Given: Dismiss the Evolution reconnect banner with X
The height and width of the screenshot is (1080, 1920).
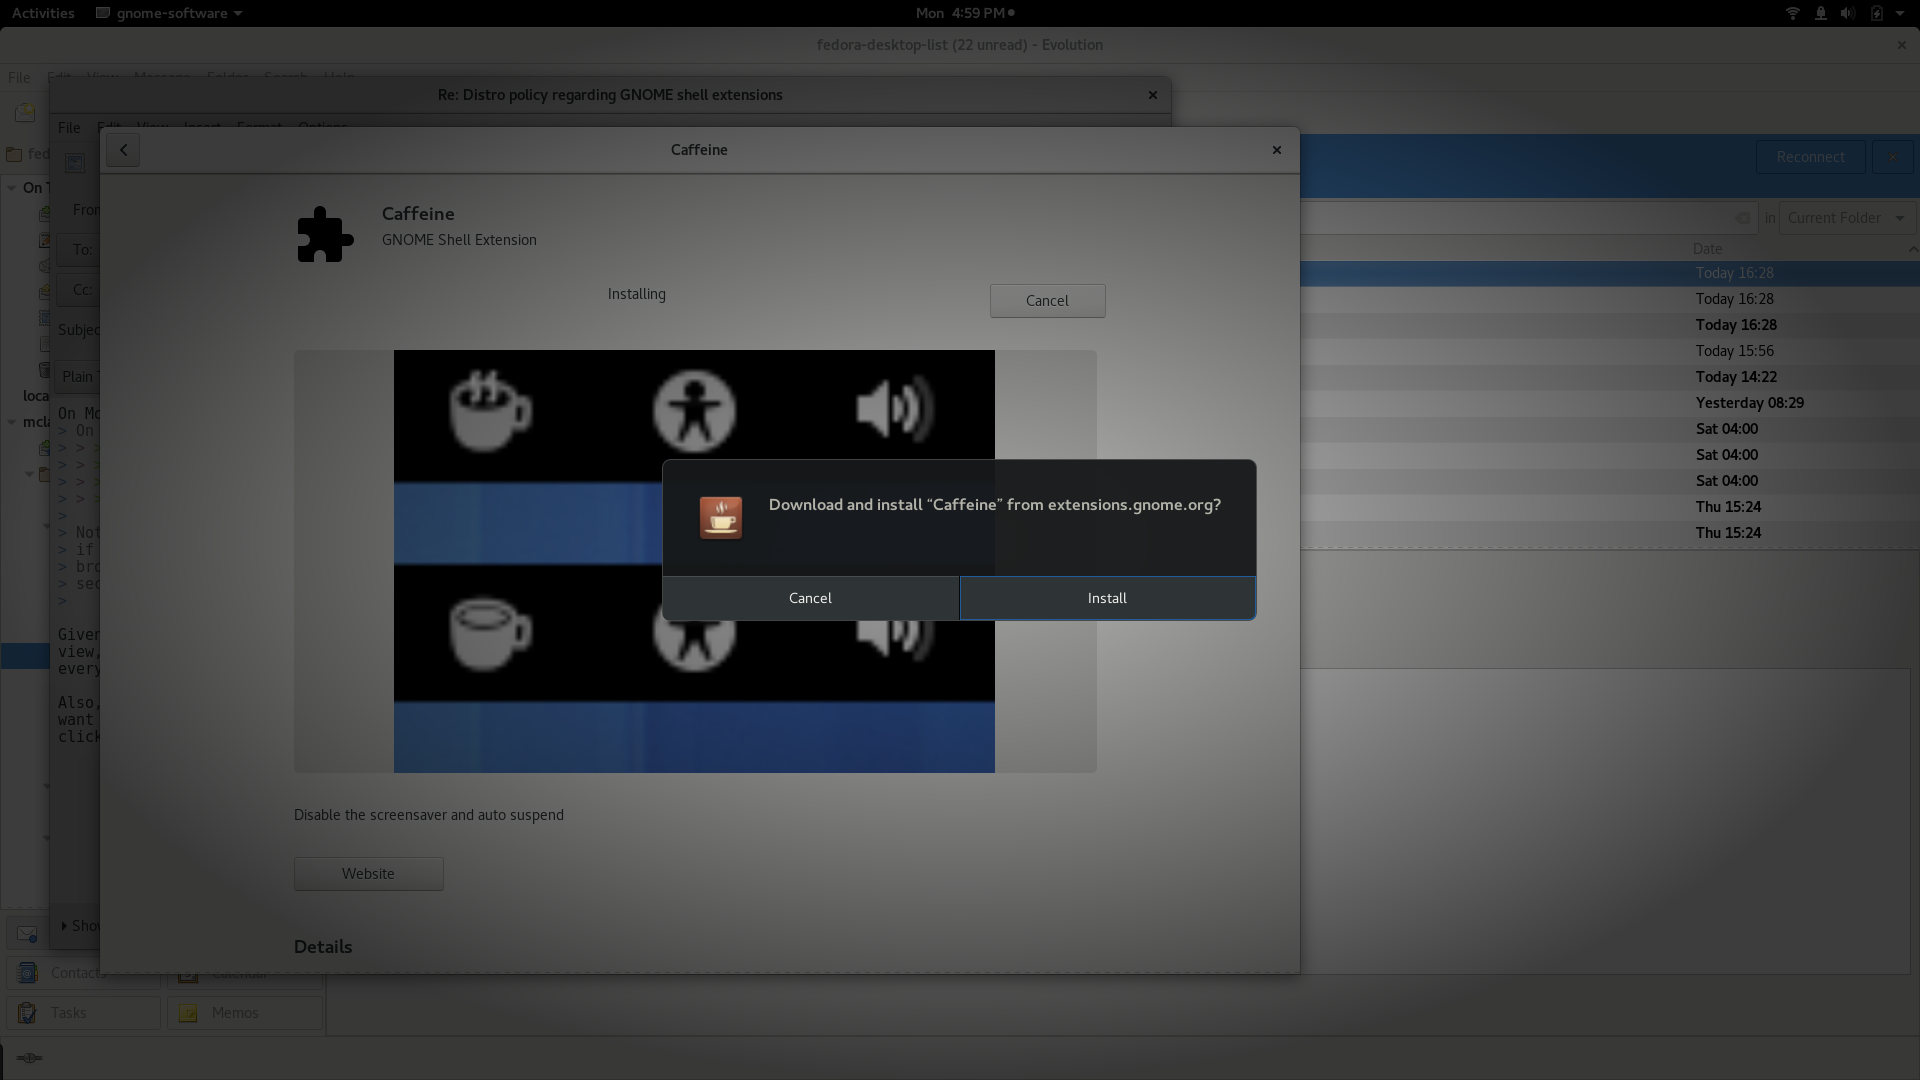Looking at the screenshot, I should coord(1892,157).
